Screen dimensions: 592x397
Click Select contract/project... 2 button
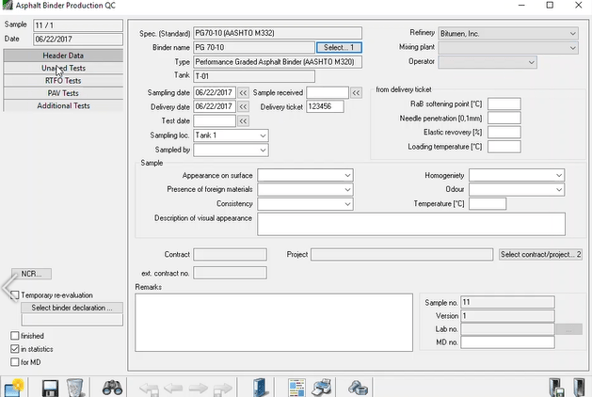[540, 254]
